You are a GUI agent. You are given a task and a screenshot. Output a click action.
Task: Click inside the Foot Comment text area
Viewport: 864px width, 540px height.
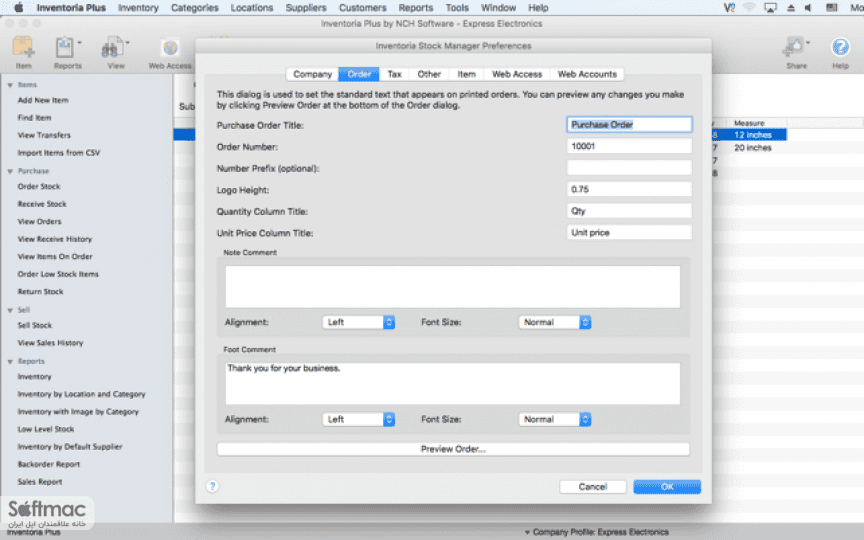(x=452, y=384)
